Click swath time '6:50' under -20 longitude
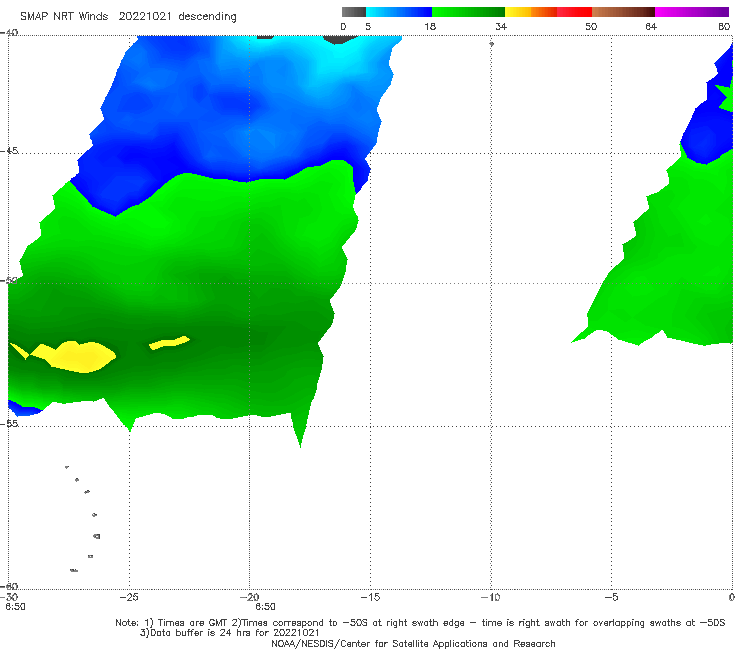Viewport: 740px width, 650px height. pos(265,607)
